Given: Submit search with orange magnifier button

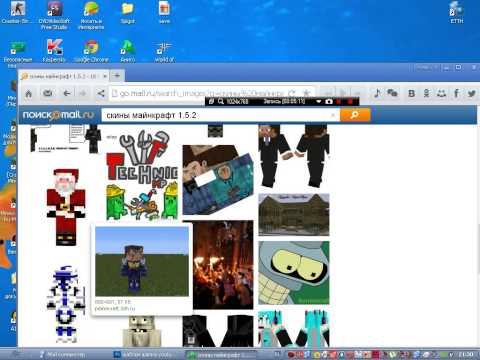Looking at the screenshot, I should click(355, 115).
